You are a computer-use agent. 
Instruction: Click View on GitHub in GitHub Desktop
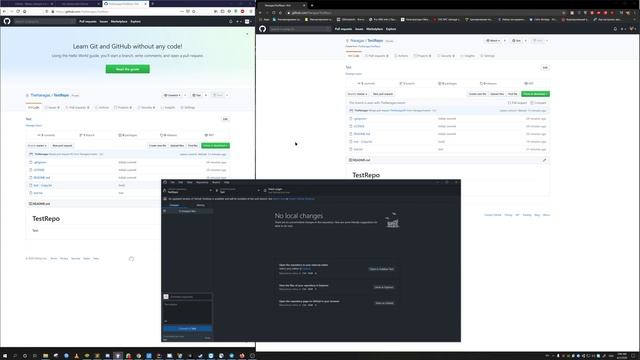(x=384, y=303)
